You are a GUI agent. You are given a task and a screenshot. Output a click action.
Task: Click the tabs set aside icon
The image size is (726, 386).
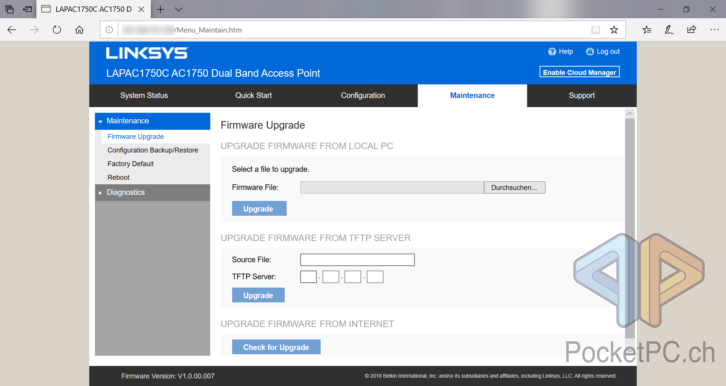(9, 9)
